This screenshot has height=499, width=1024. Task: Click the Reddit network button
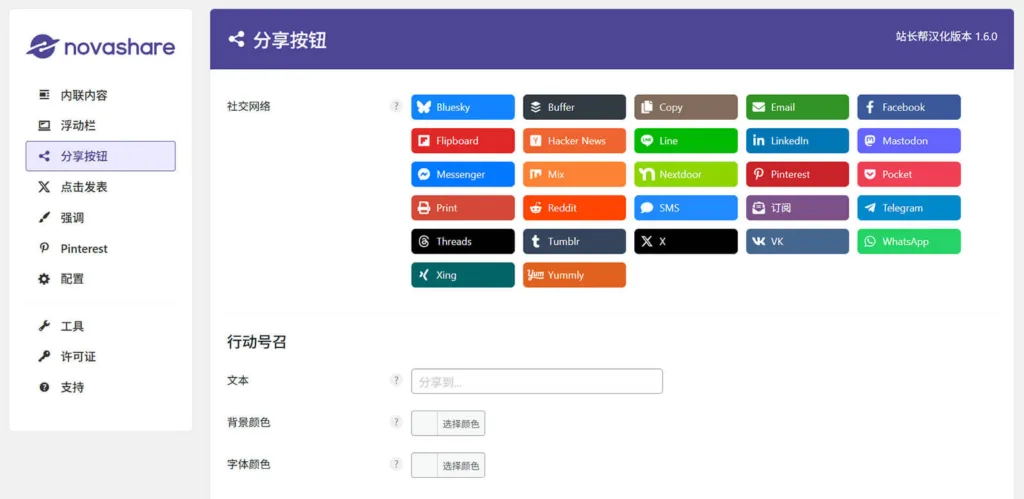tap(574, 208)
